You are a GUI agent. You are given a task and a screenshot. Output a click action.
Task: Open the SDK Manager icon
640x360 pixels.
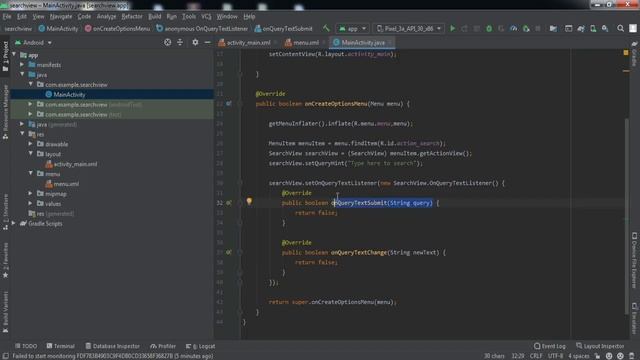[605, 29]
